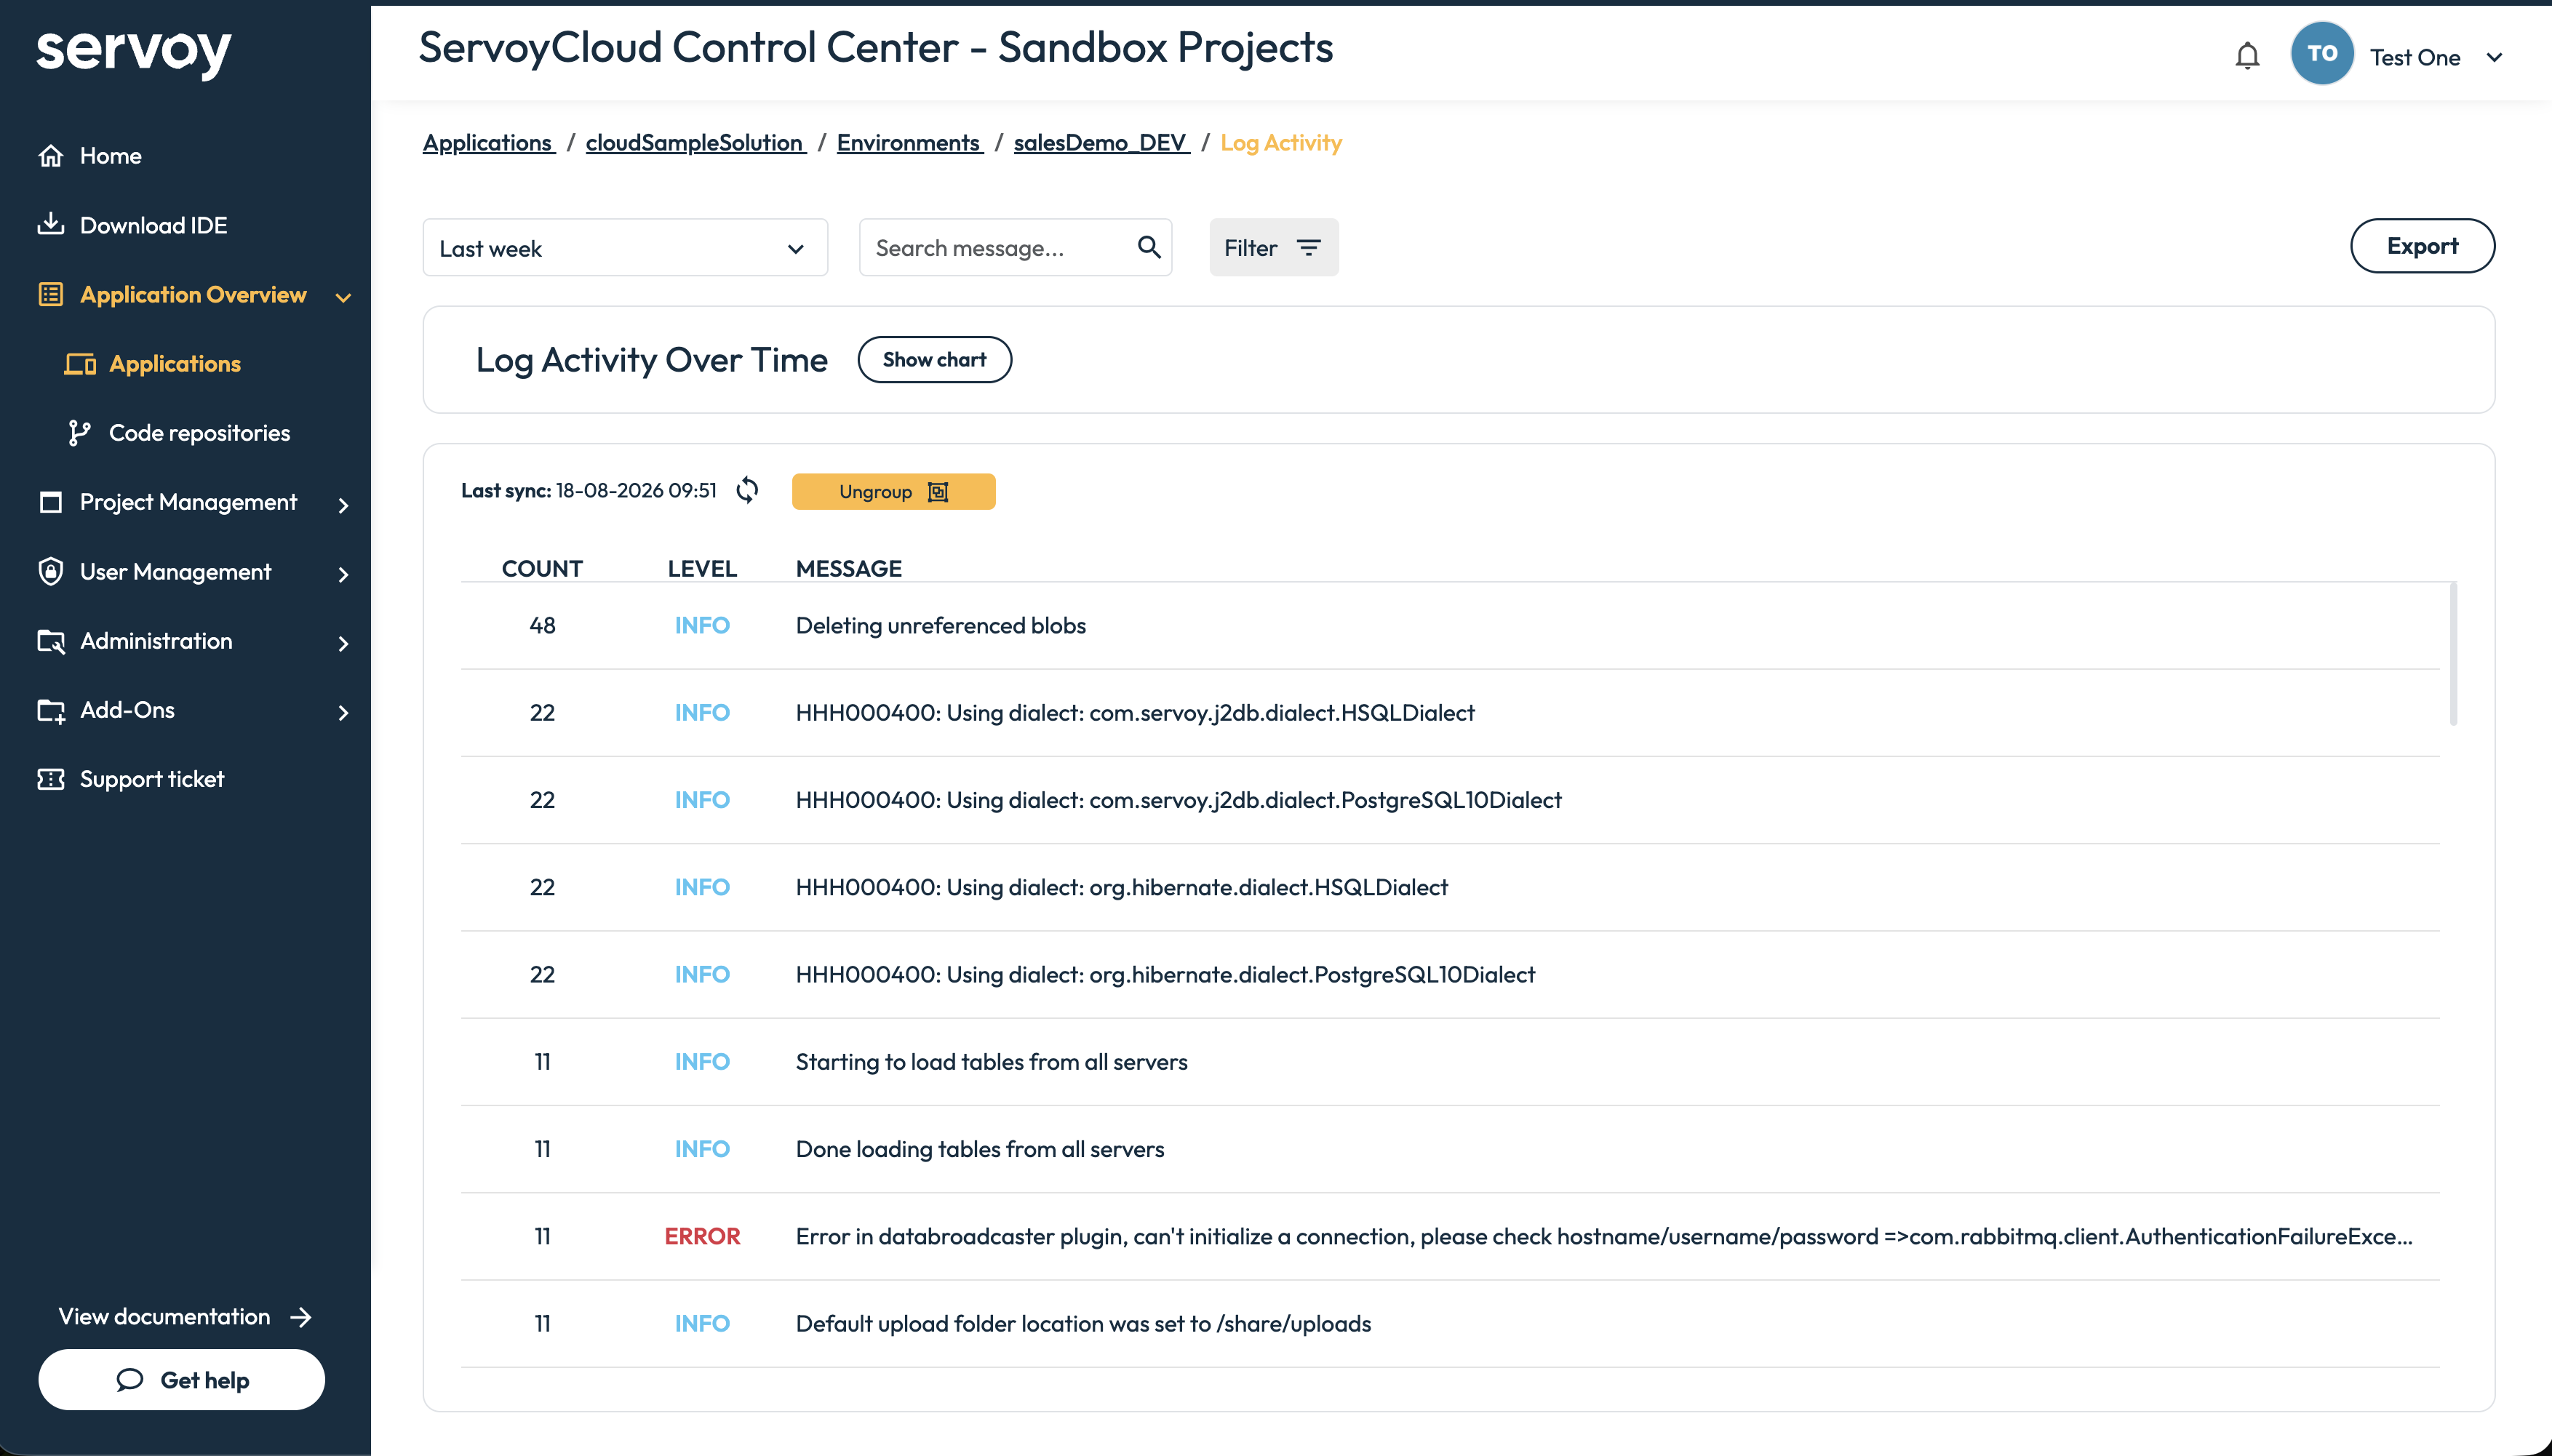Image resolution: width=2552 pixels, height=1456 pixels.
Task: Select the com.servoy.j2db.dialect.PostgreSQL10Dialect log message
Action: click(x=1178, y=800)
